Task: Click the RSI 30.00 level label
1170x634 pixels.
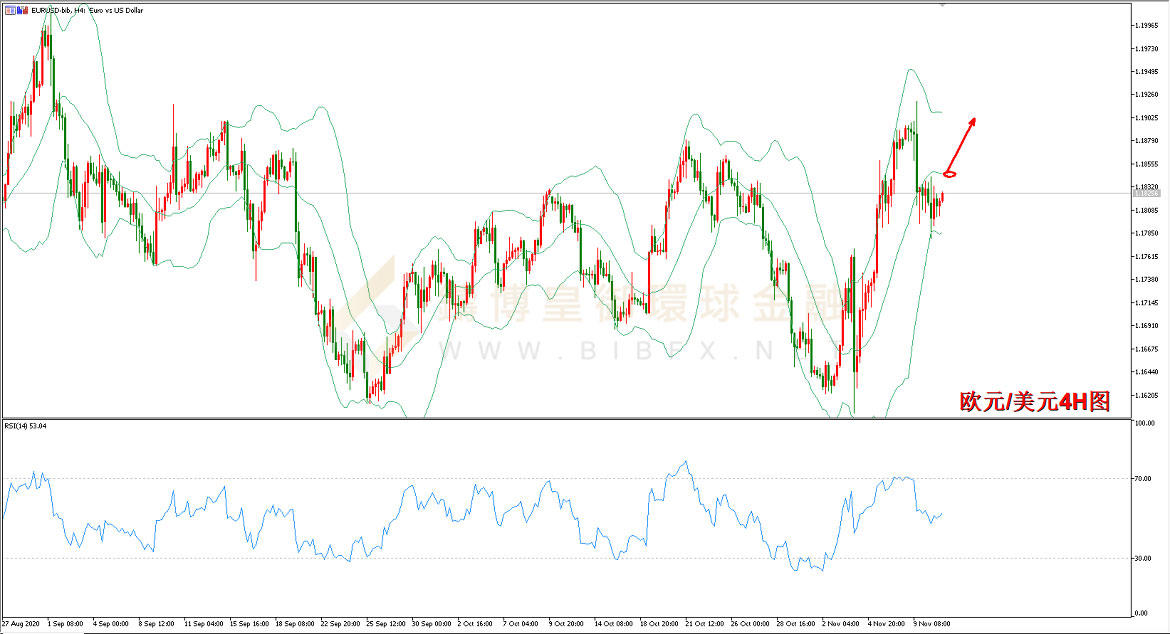Action: pyautogui.click(x=1142, y=558)
